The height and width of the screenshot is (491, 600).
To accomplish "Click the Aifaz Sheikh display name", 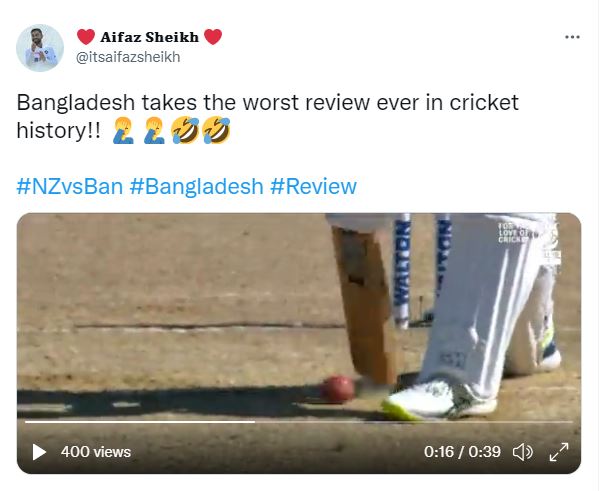I will point(150,37).
